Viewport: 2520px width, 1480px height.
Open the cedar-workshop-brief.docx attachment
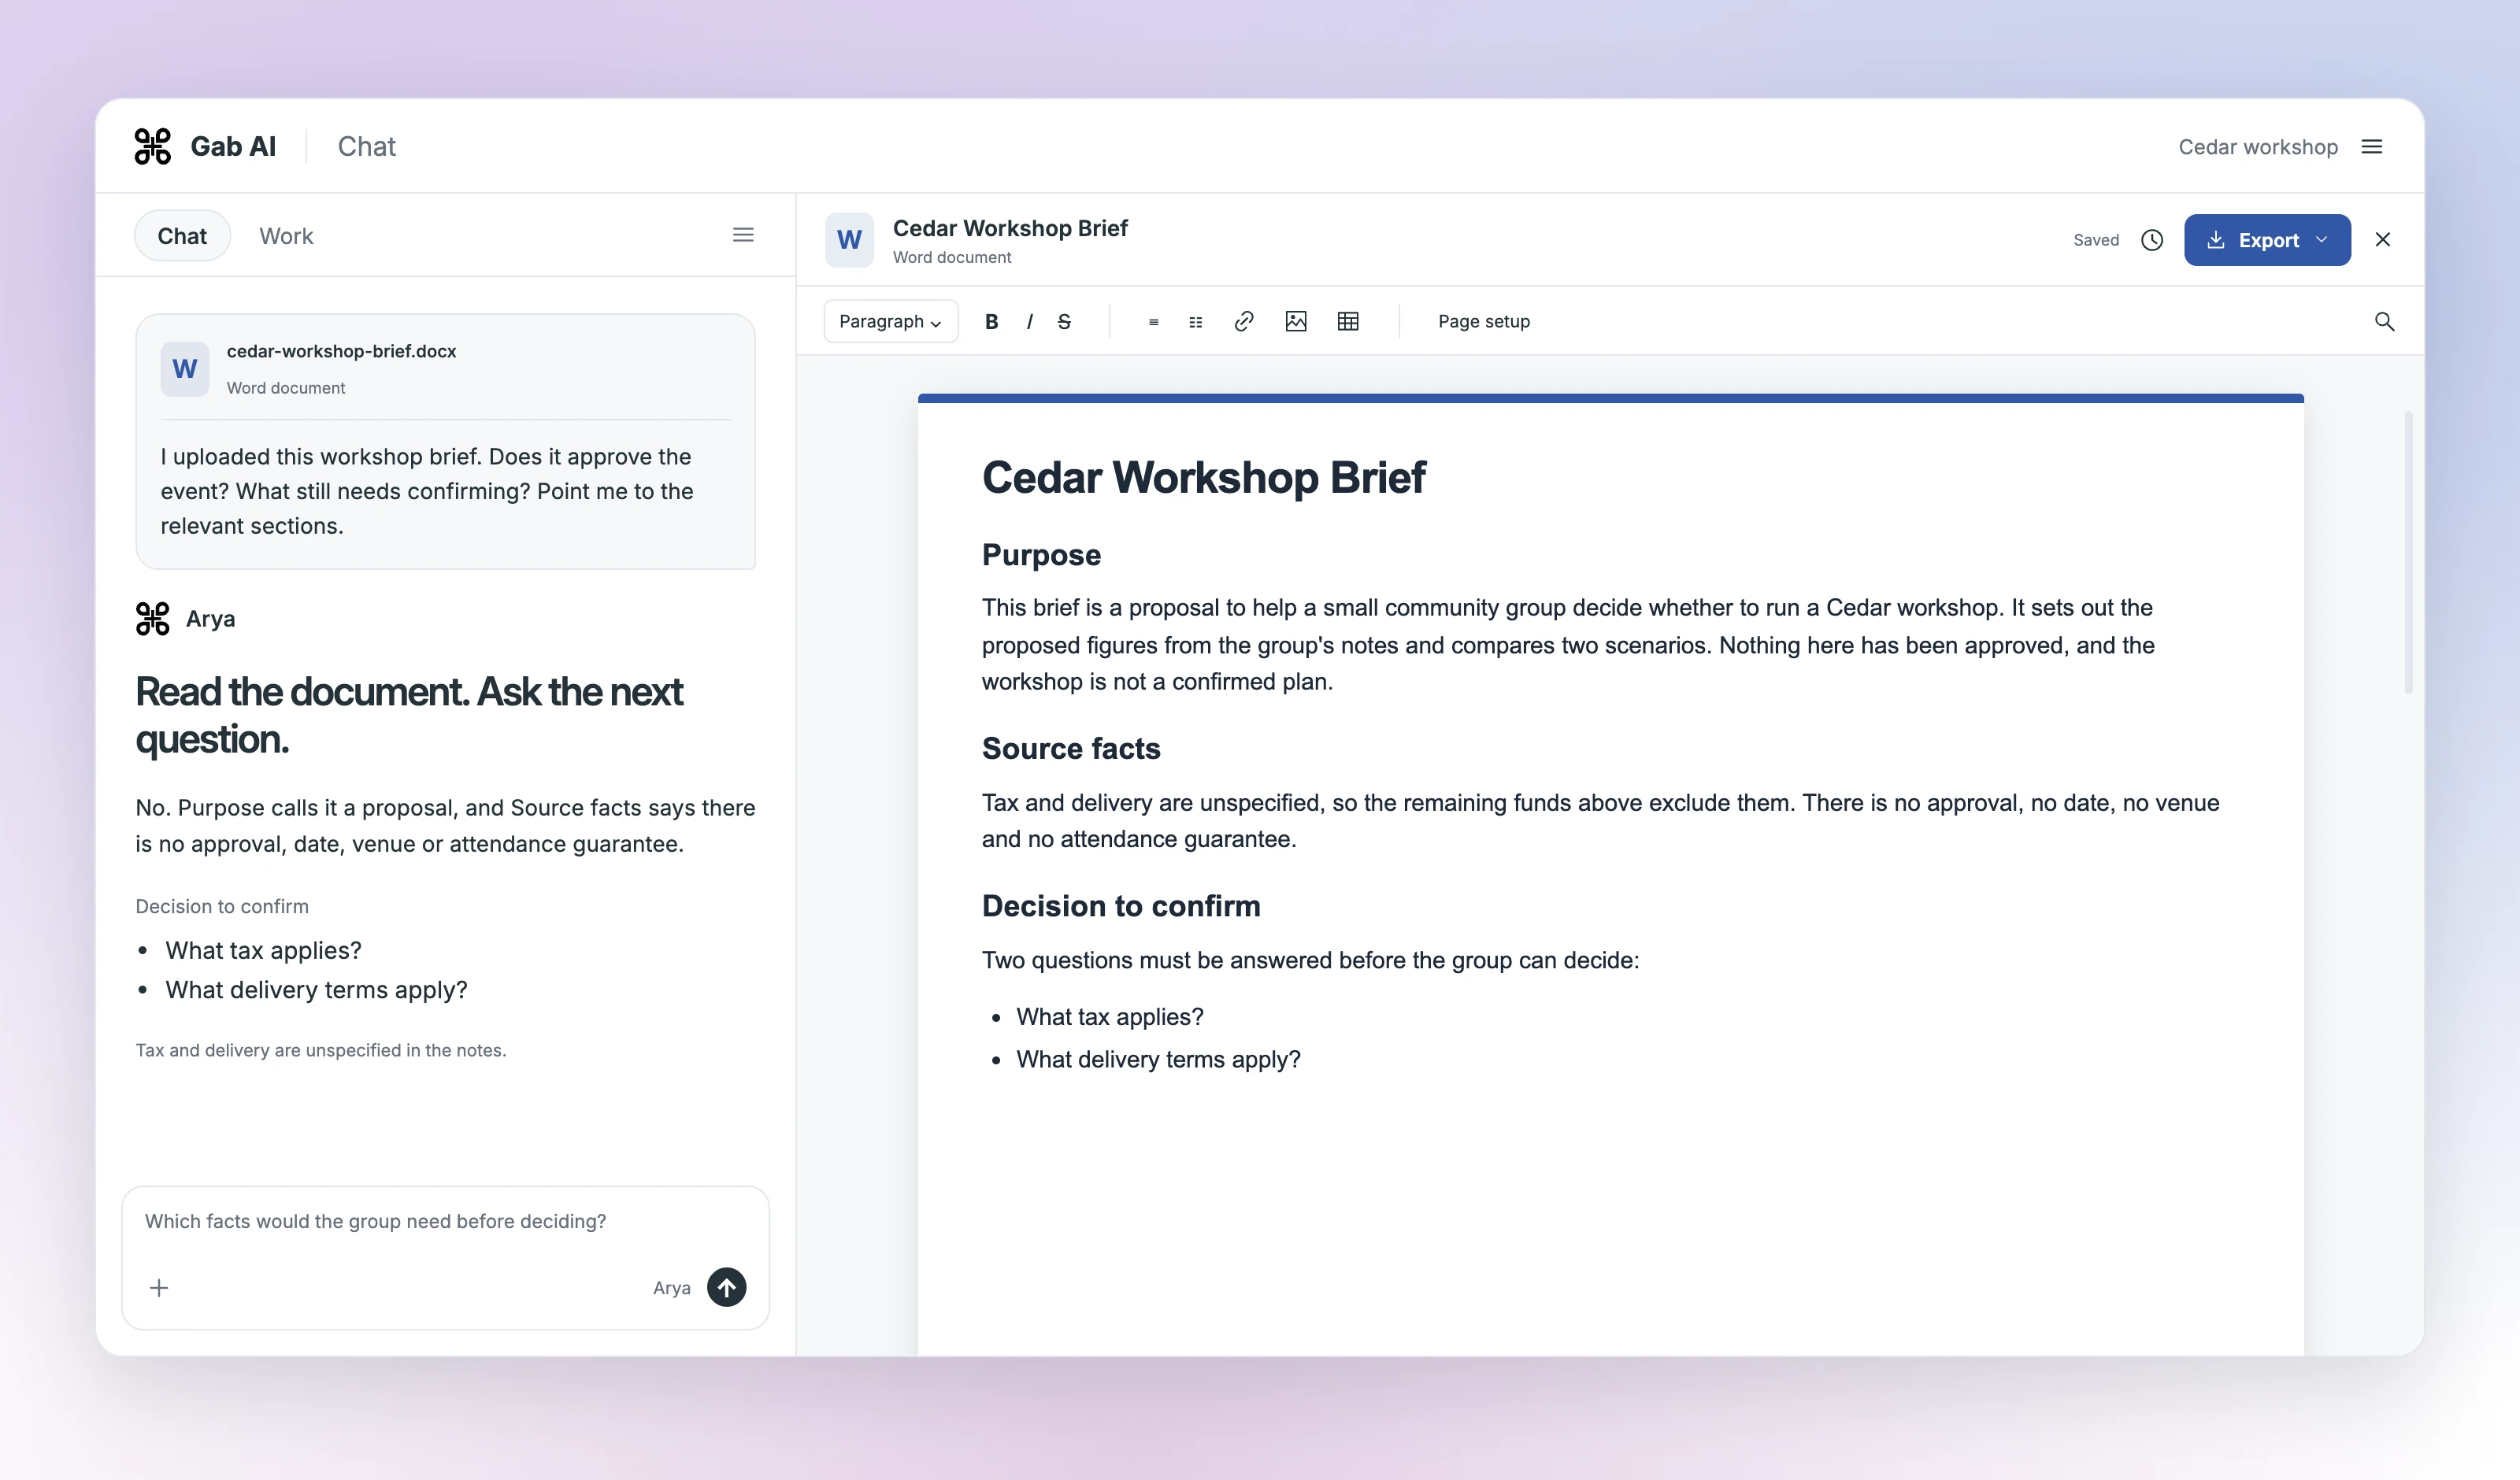pyautogui.click(x=445, y=369)
